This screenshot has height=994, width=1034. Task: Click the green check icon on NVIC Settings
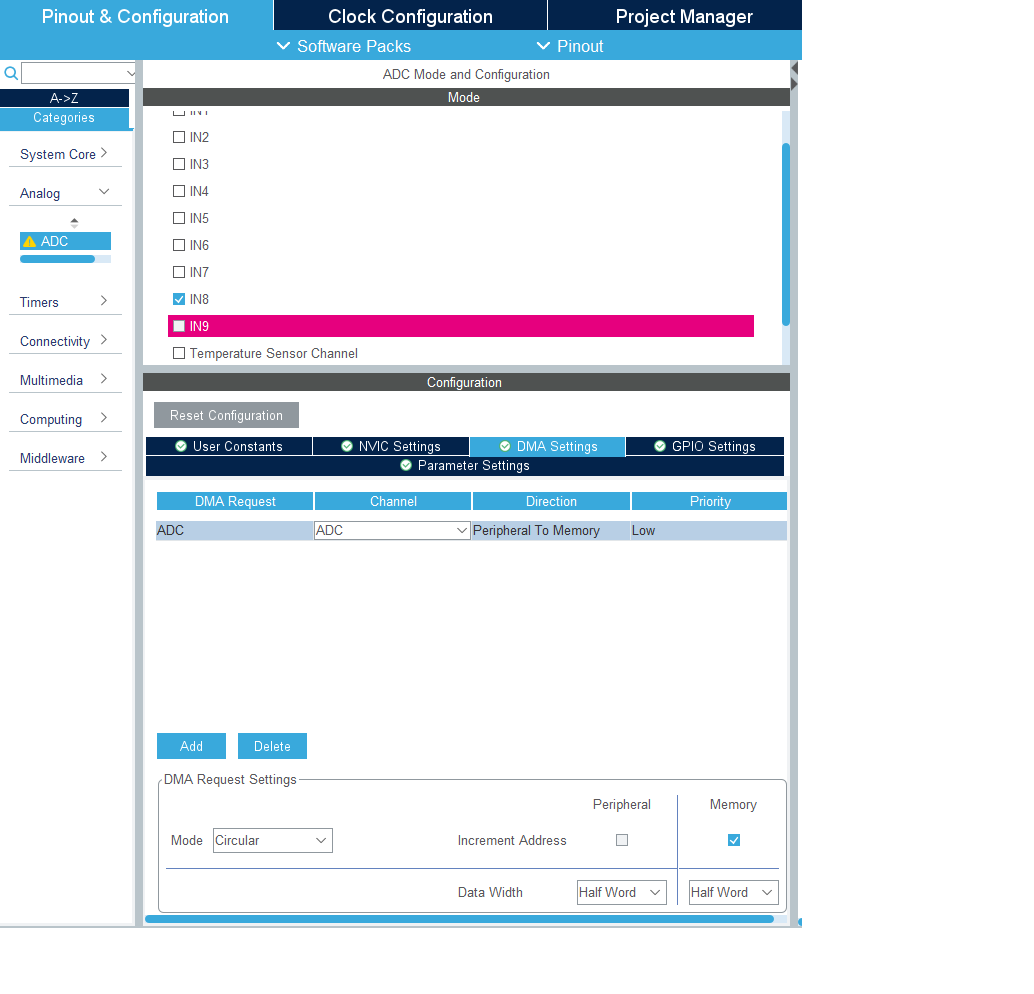click(347, 447)
